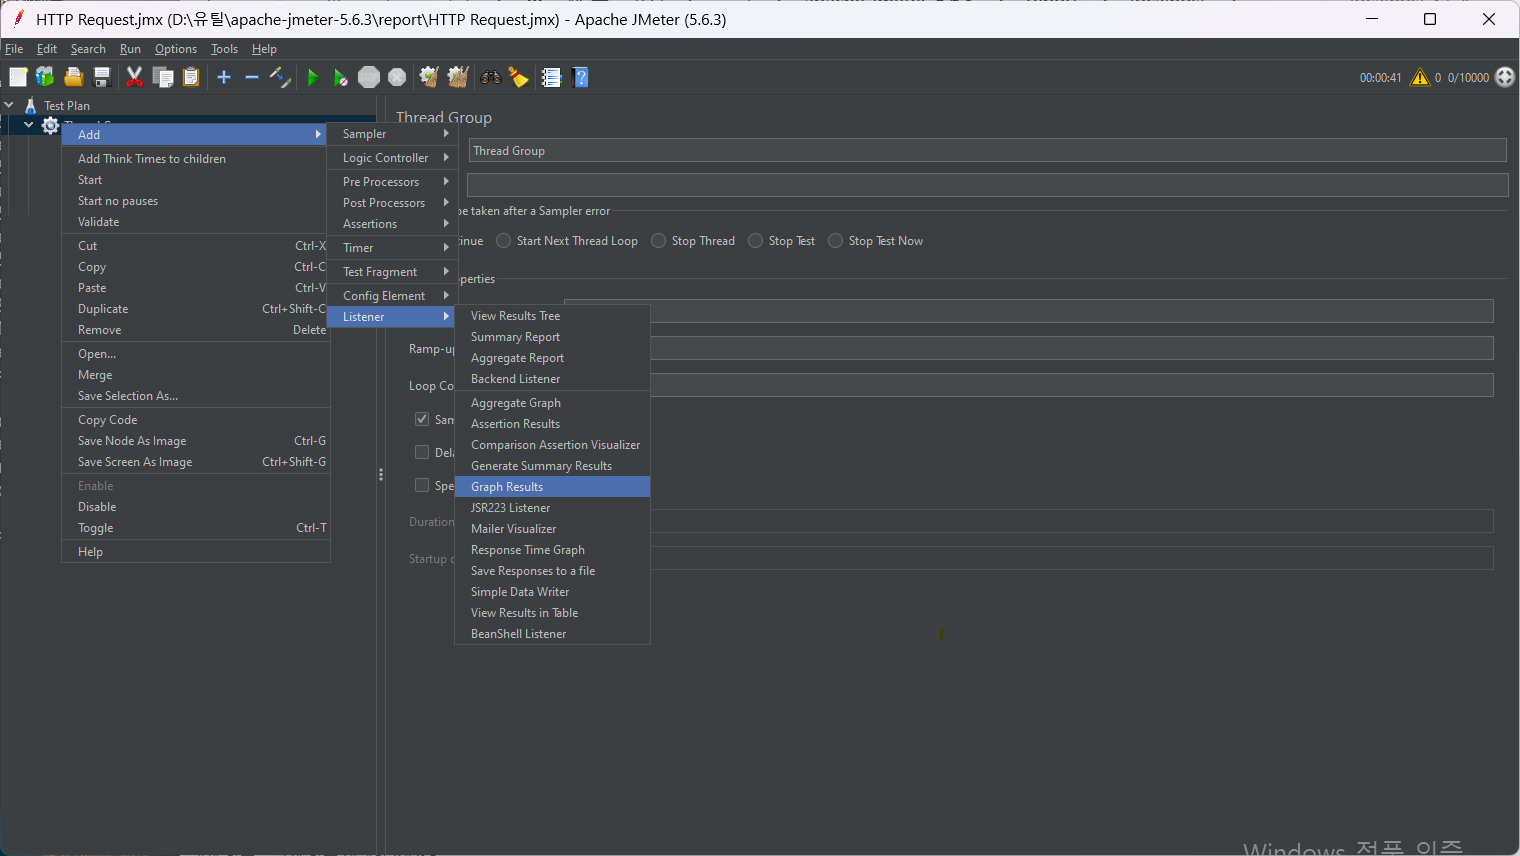Click Validate in context menu

pyautogui.click(x=196, y=222)
